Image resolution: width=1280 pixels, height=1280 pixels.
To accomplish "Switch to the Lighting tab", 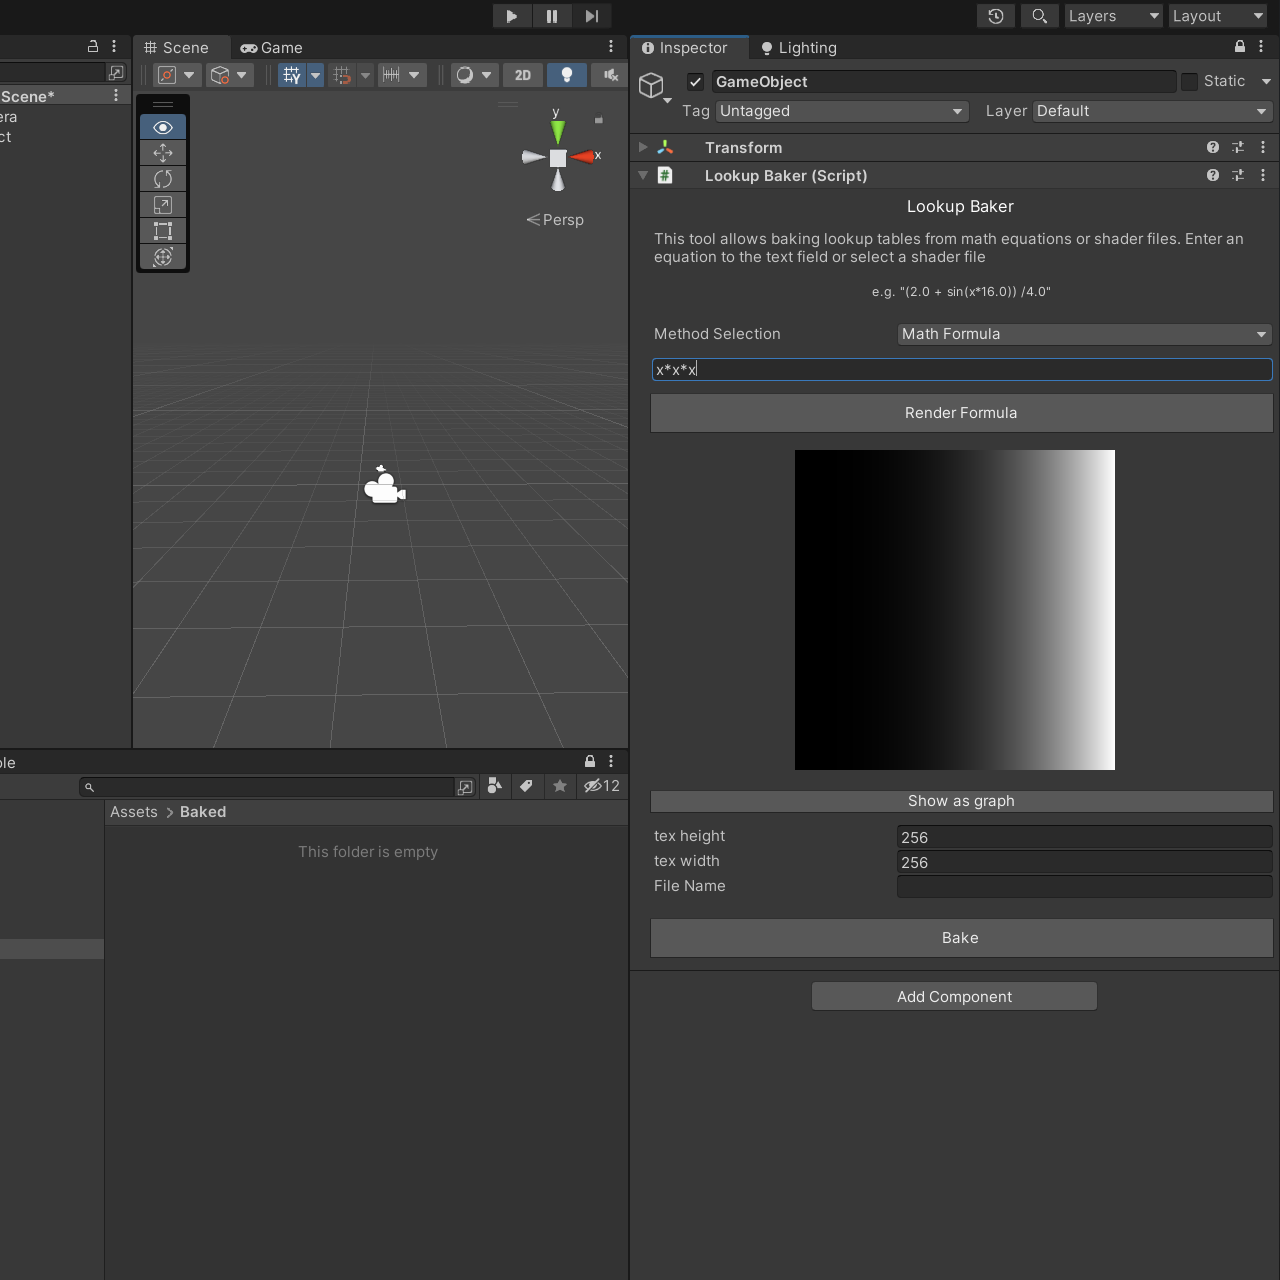I will pos(798,48).
